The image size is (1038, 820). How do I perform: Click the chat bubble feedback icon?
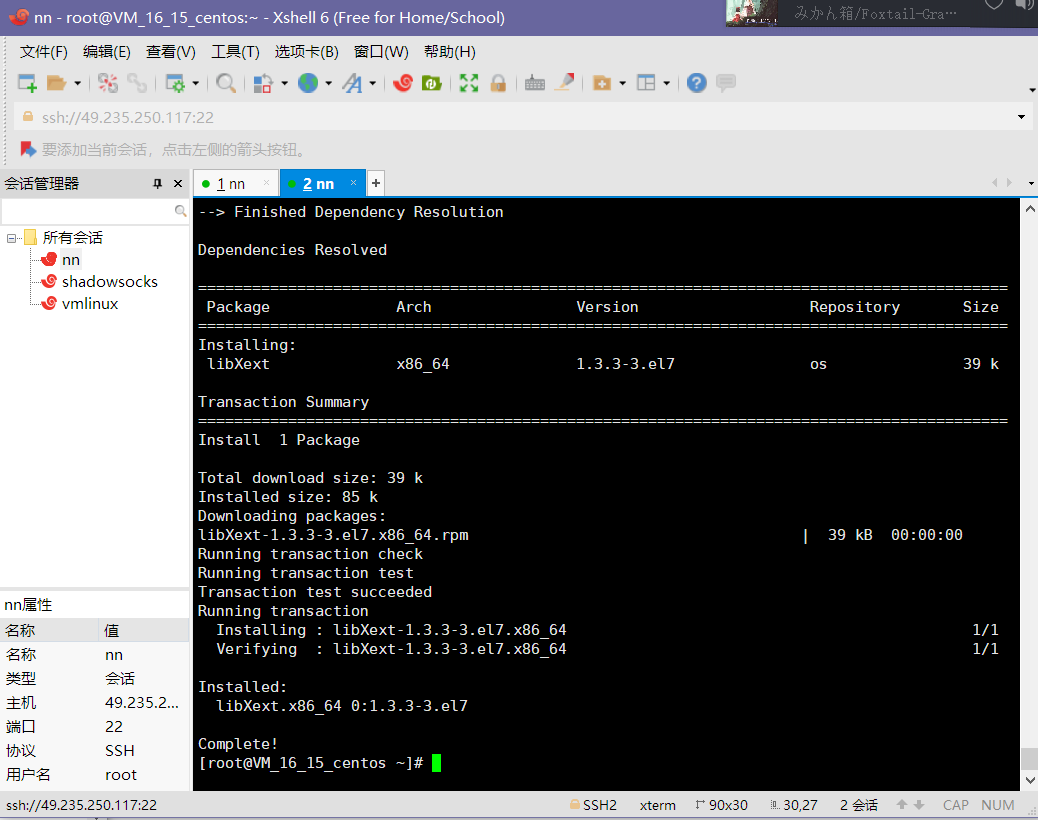pos(726,83)
